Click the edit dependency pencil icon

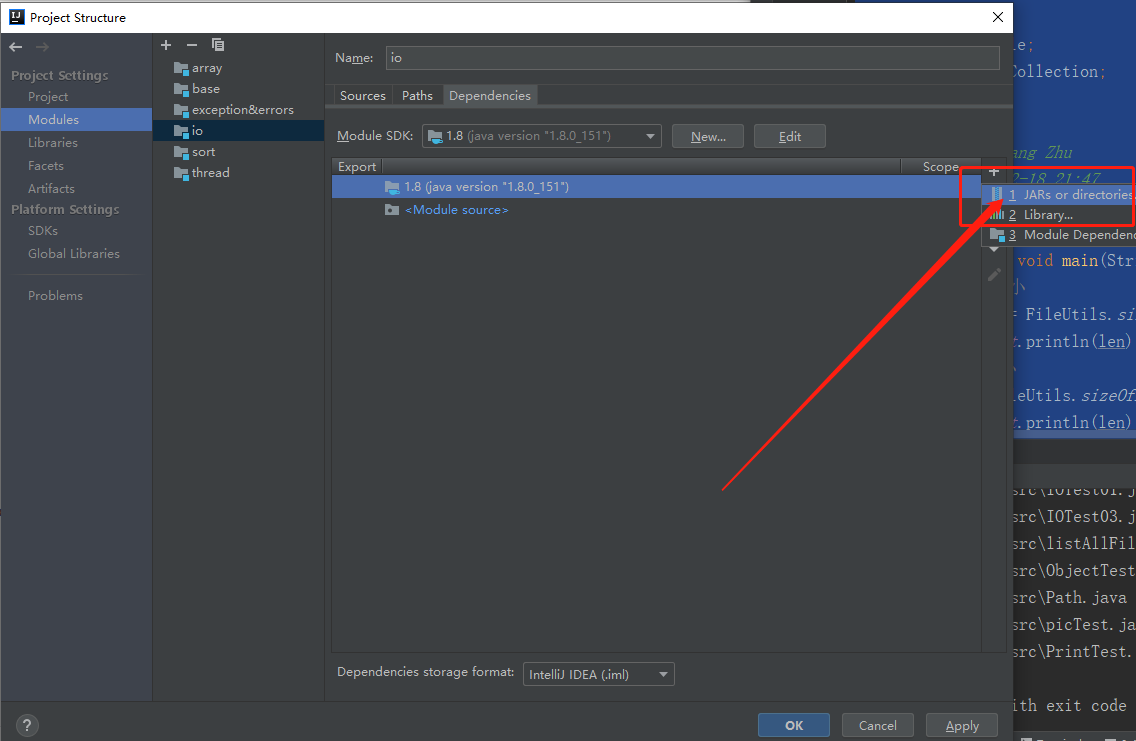pyautogui.click(x=994, y=274)
